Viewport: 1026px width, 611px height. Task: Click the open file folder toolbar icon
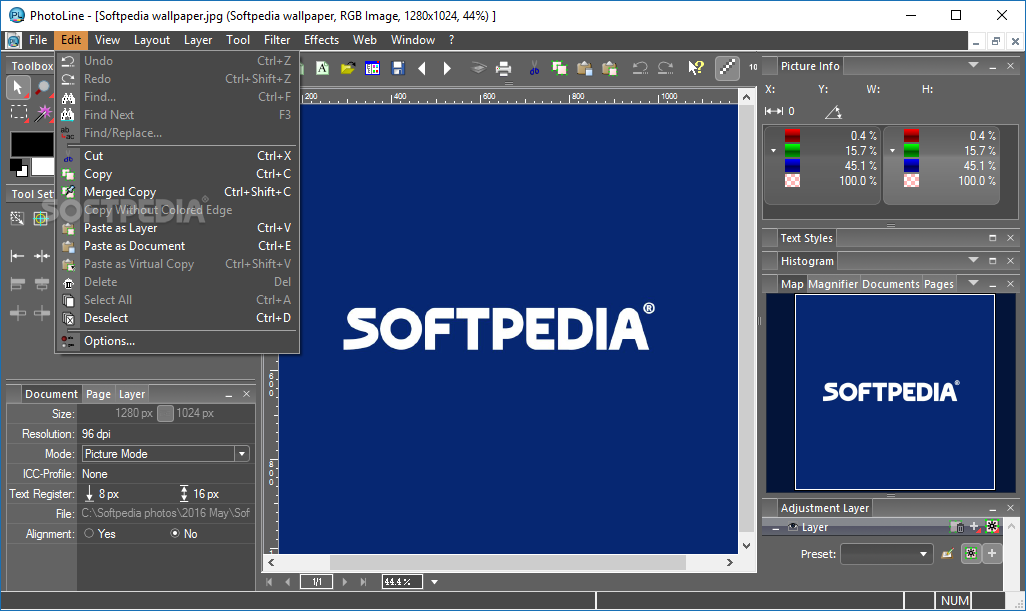tap(347, 68)
